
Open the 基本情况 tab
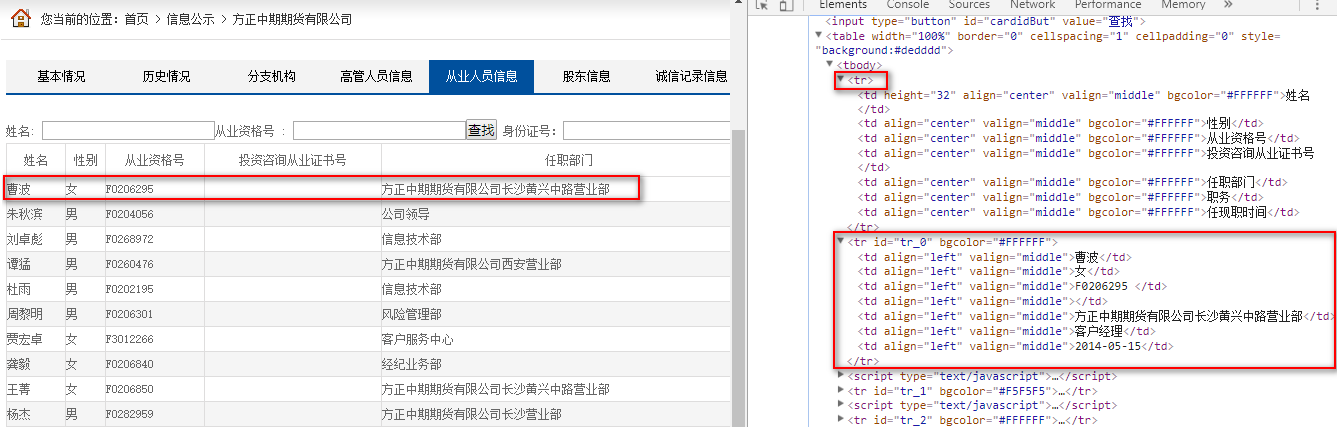[x=61, y=77]
